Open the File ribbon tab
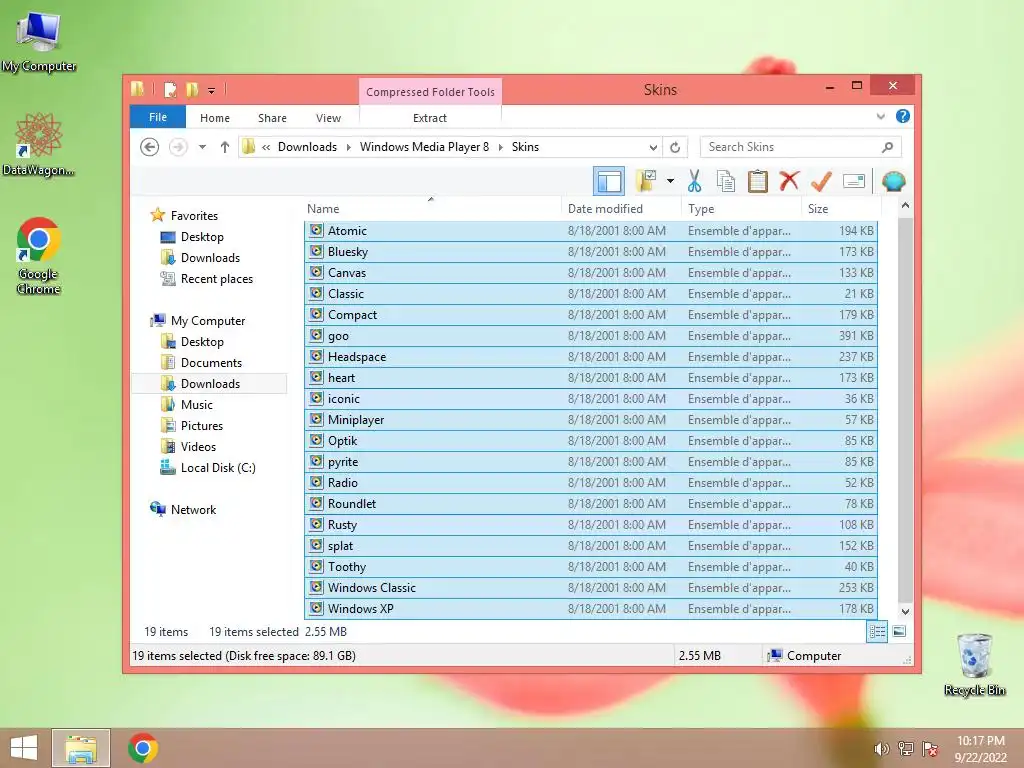Viewport: 1024px width, 768px height. (x=157, y=117)
